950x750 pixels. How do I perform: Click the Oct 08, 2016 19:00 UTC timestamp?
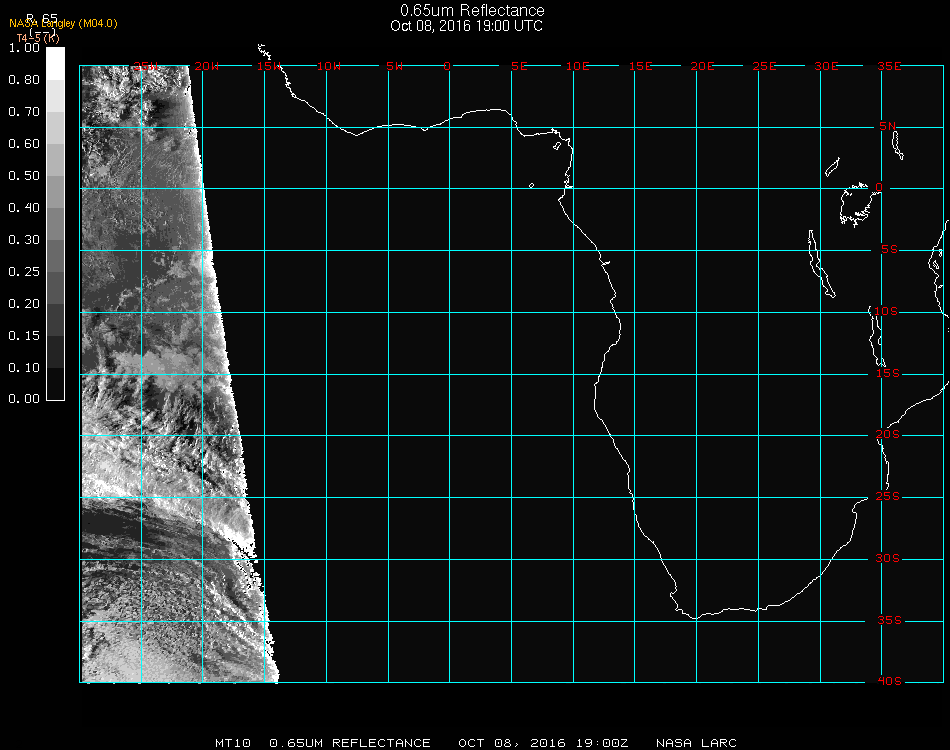(467, 26)
